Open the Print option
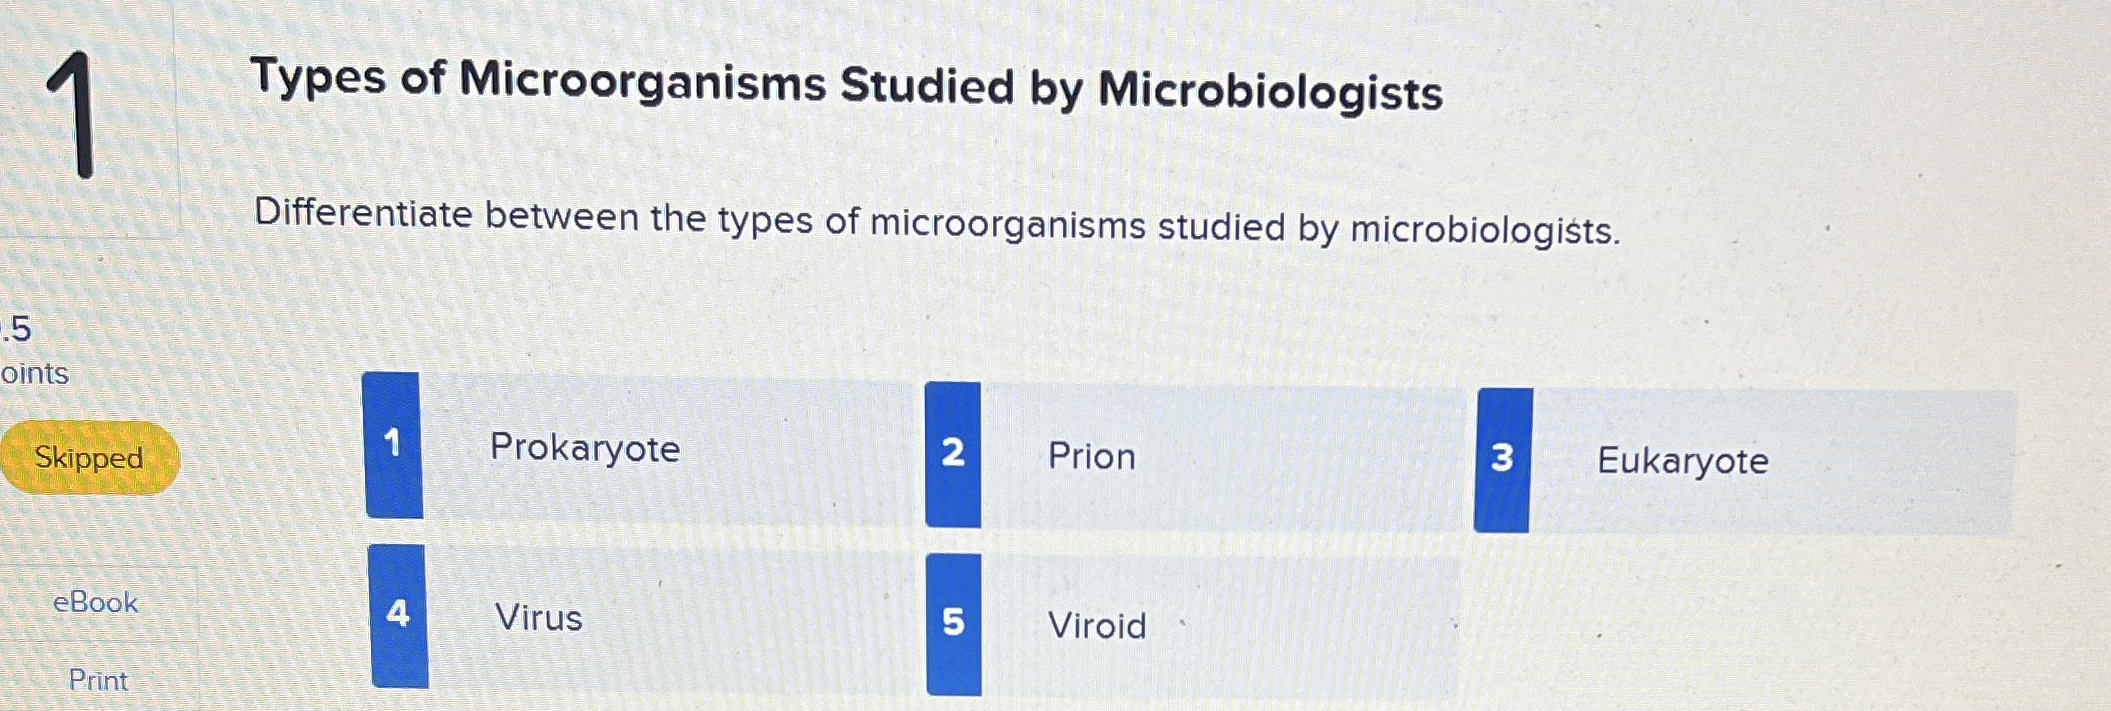 point(97,681)
